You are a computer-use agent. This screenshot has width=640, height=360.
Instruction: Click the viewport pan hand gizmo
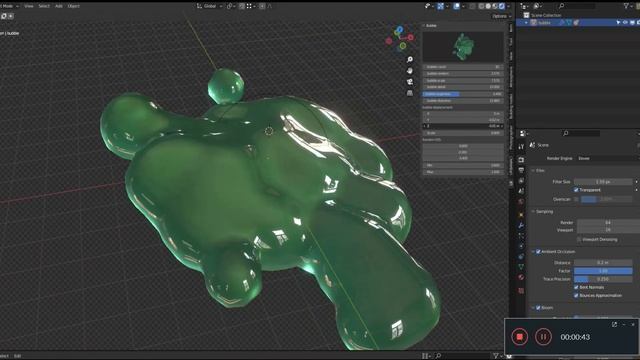tap(410, 71)
